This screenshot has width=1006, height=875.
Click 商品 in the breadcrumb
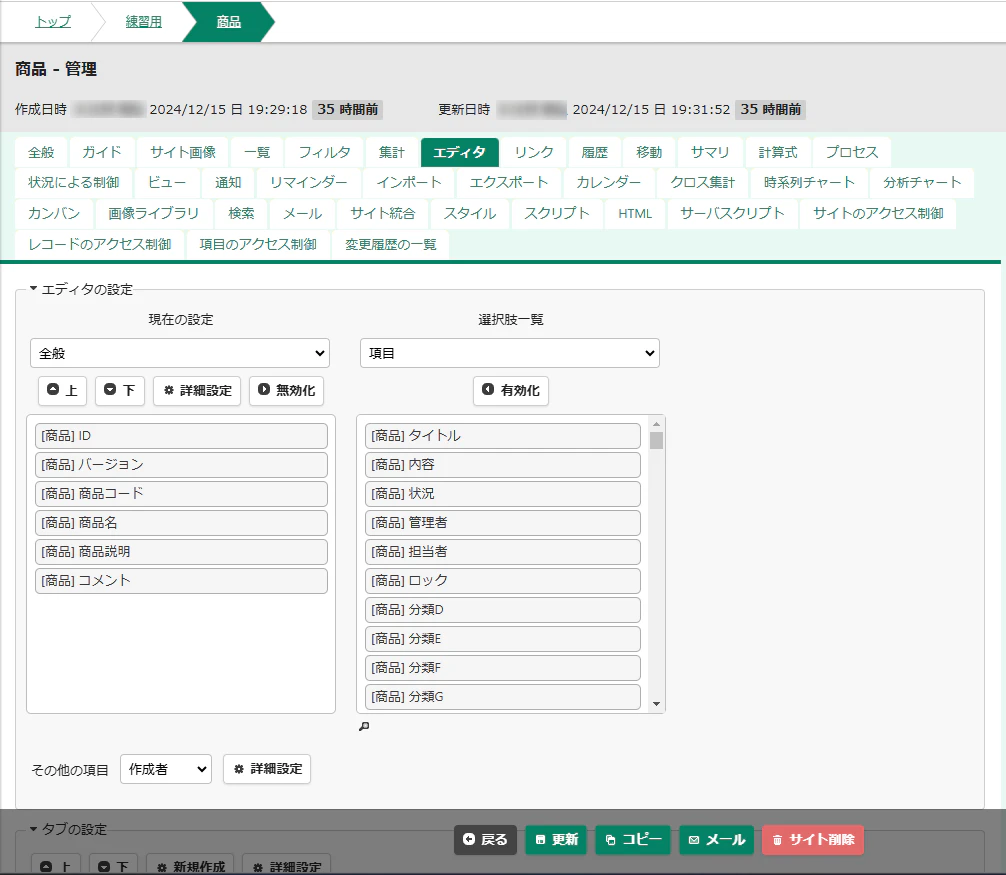coord(228,22)
